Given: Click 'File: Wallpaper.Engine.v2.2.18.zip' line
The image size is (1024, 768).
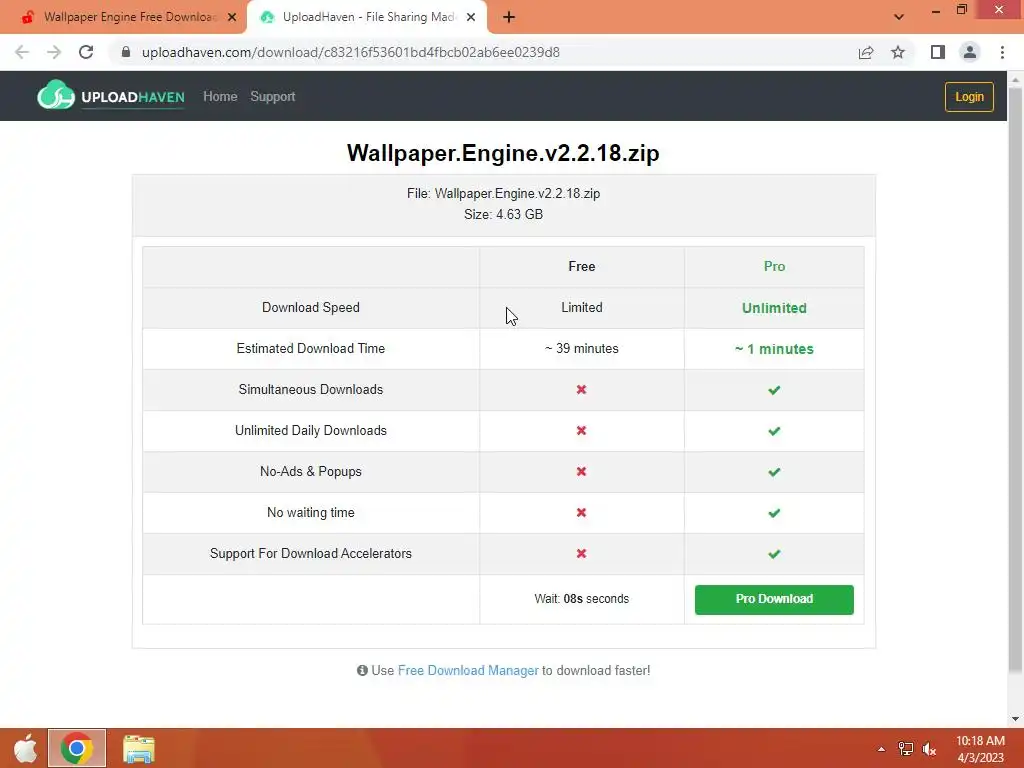Looking at the screenshot, I should point(504,193).
